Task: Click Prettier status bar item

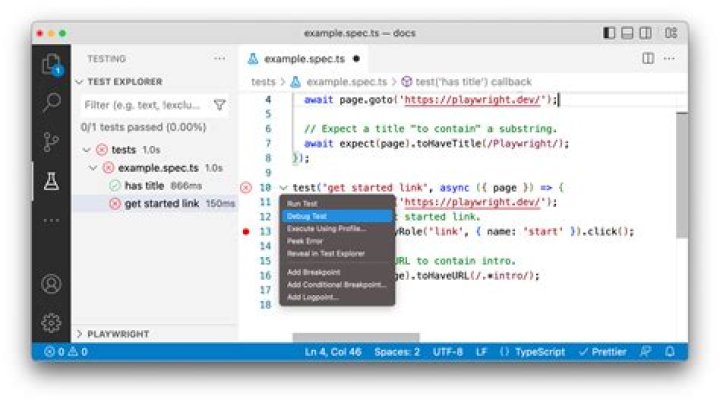Action: [x=602, y=352]
